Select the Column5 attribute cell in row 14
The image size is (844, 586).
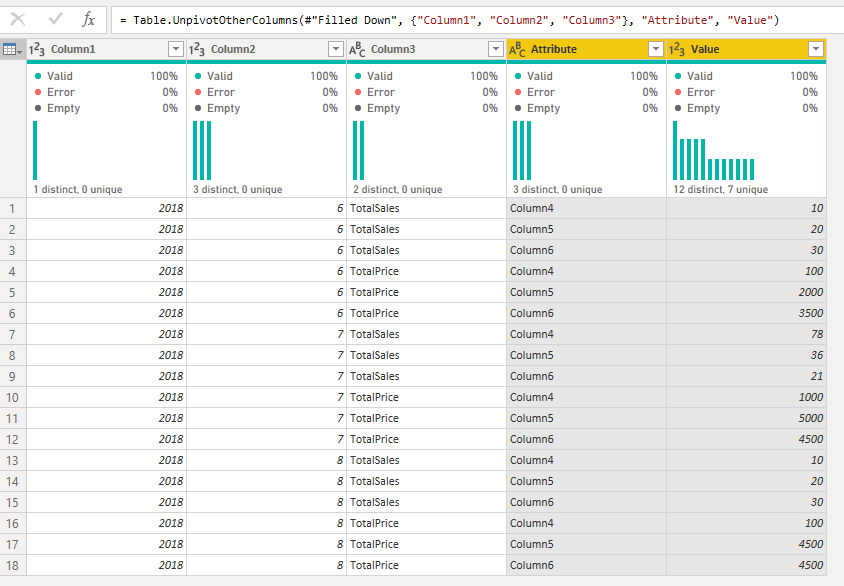[x=586, y=481]
